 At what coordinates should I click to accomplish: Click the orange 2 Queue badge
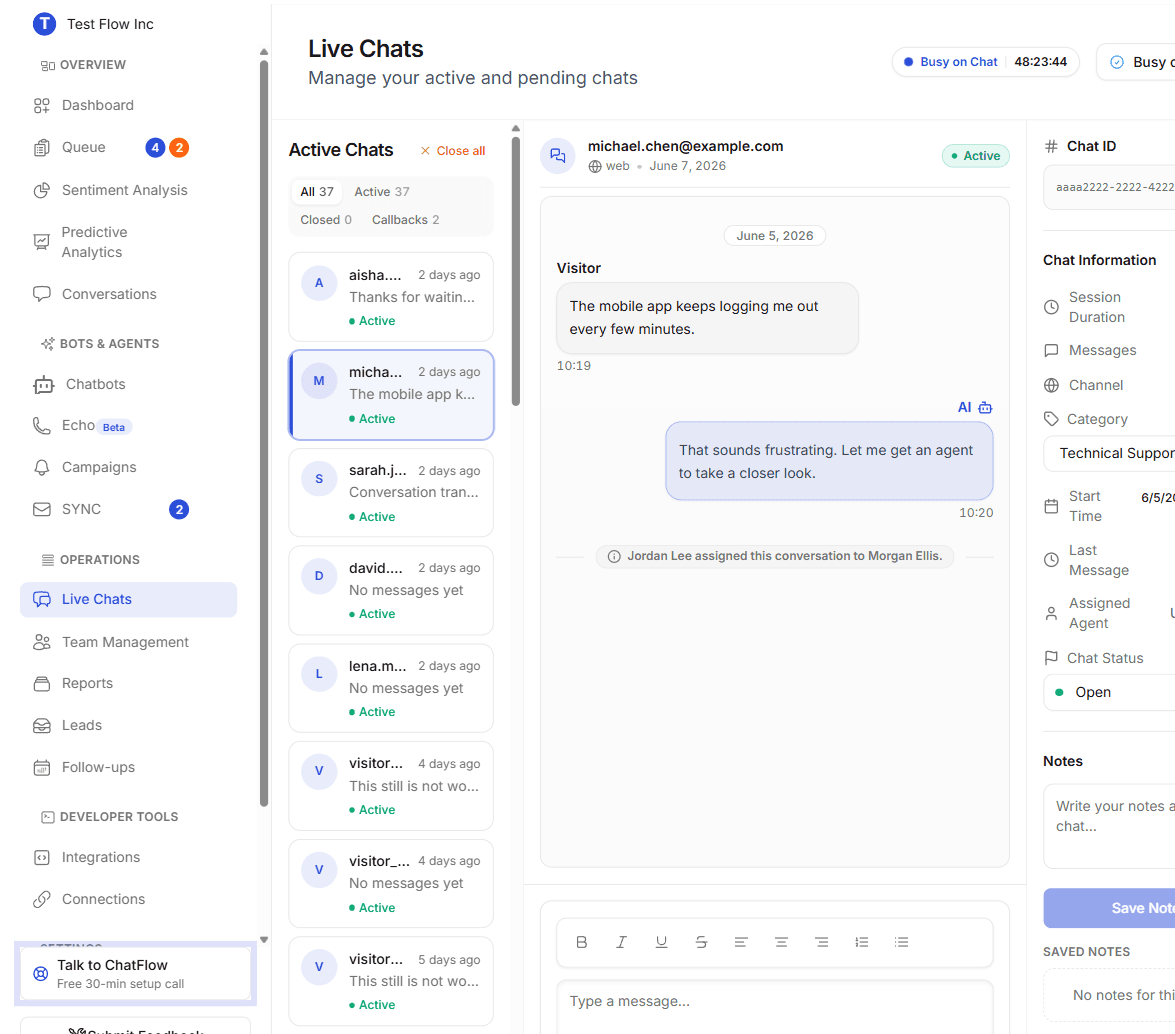pyautogui.click(x=179, y=148)
